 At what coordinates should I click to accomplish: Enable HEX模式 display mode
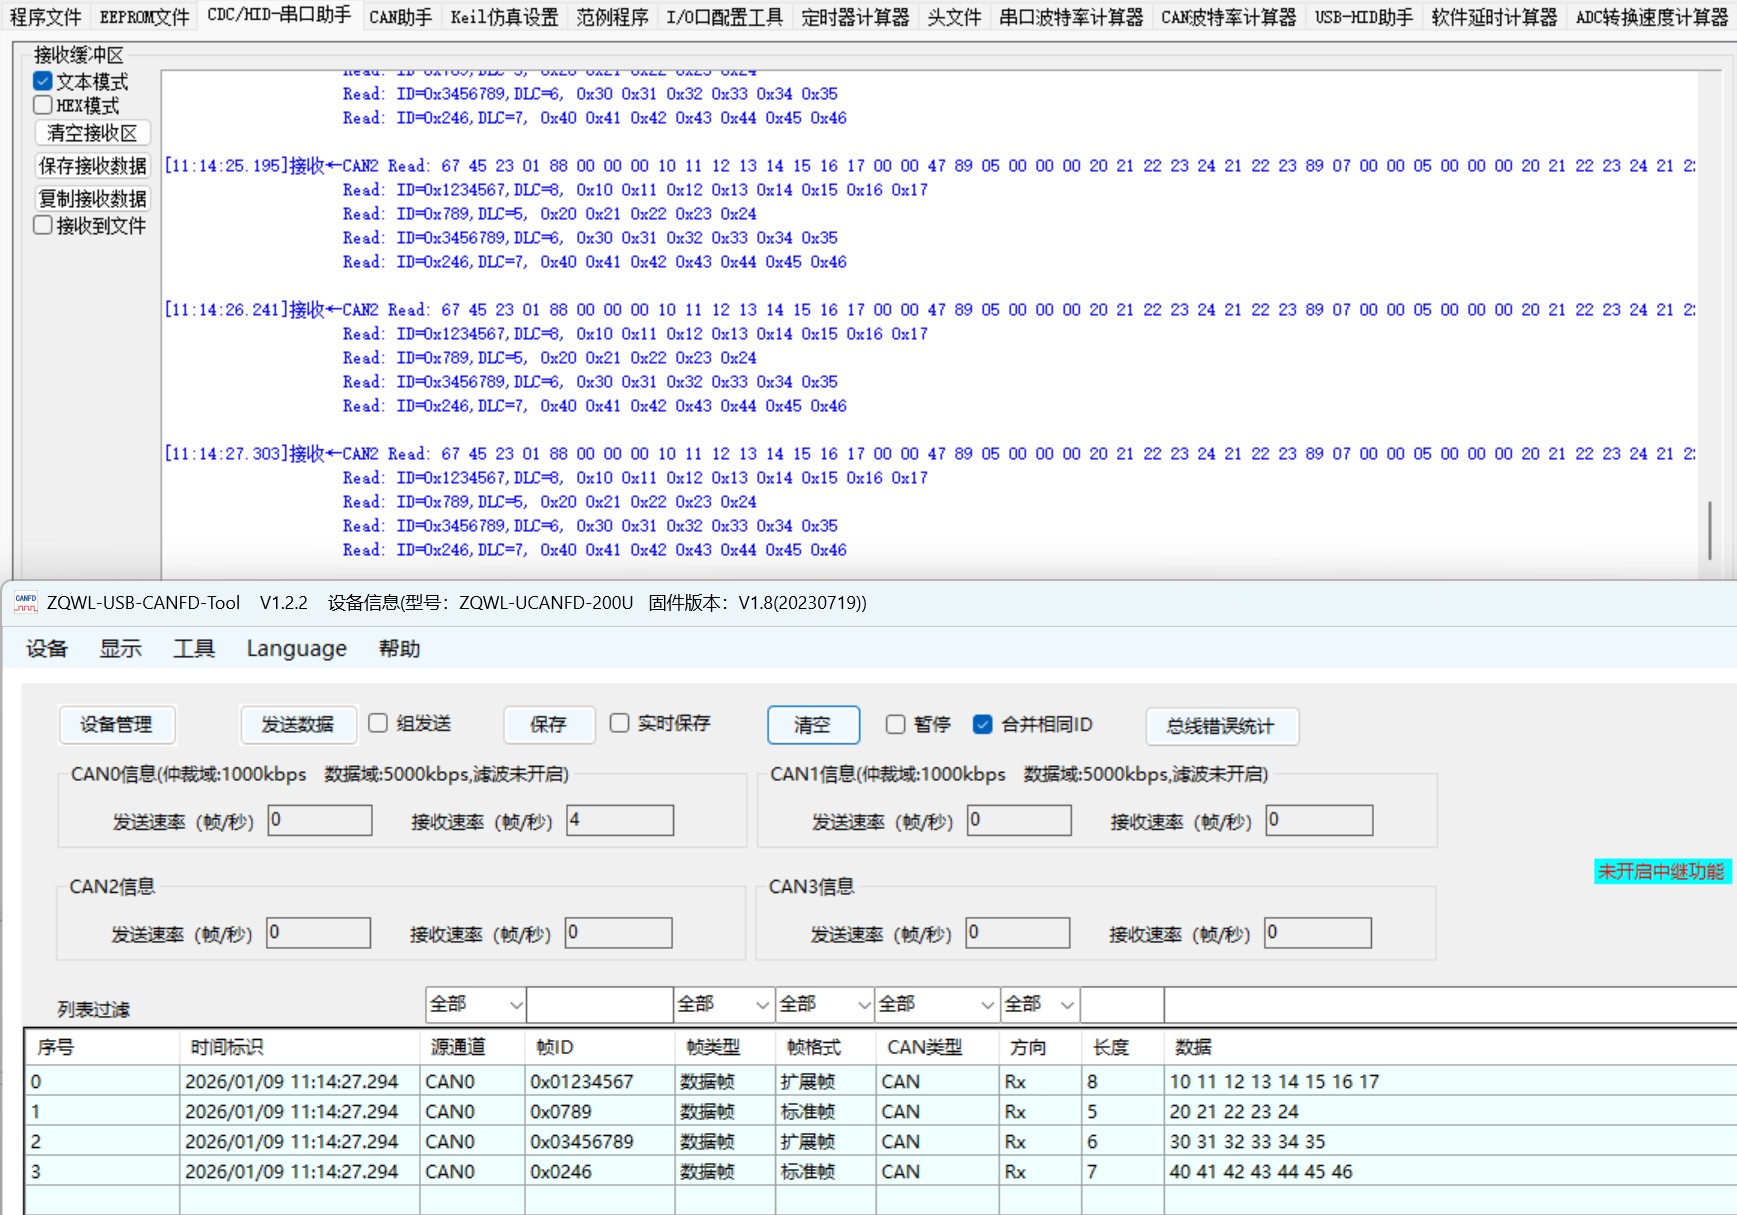[x=43, y=105]
